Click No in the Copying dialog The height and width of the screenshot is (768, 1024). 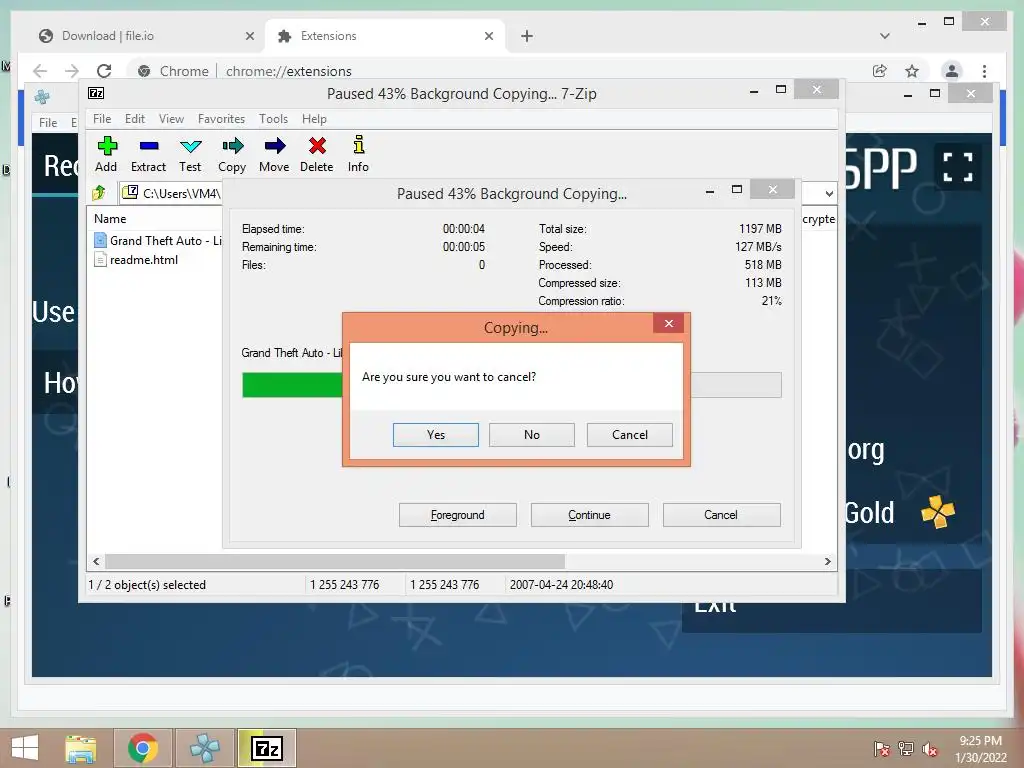[532, 435]
